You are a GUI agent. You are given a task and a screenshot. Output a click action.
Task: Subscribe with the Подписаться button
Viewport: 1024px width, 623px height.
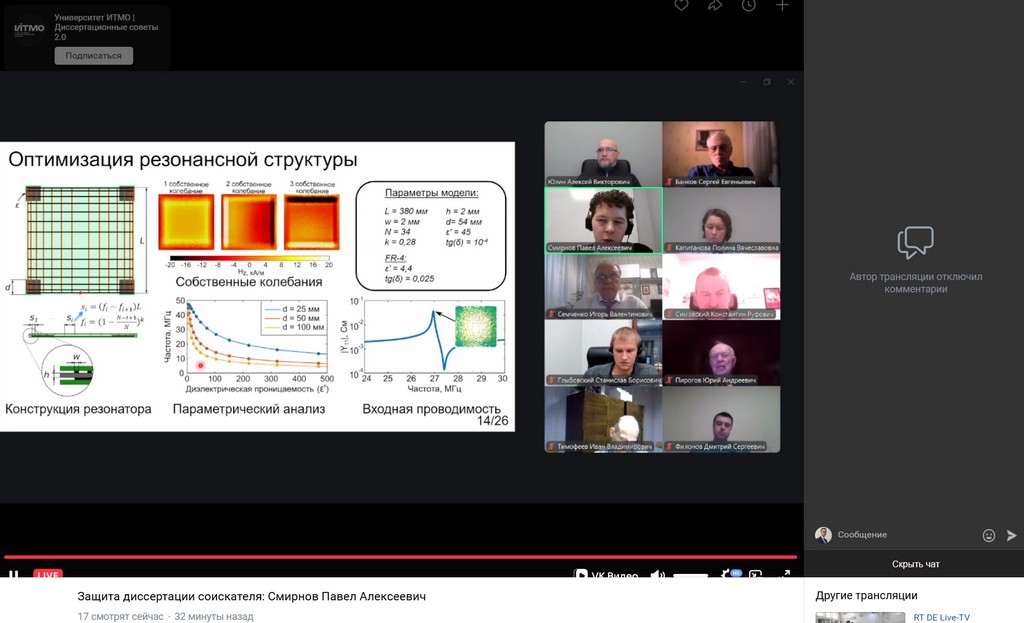click(93, 56)
